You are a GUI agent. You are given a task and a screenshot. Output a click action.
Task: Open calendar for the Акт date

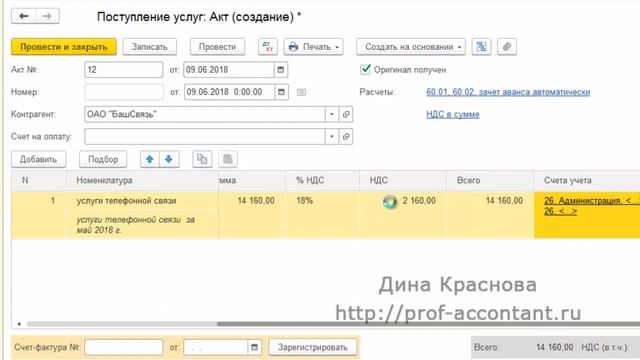280,70
